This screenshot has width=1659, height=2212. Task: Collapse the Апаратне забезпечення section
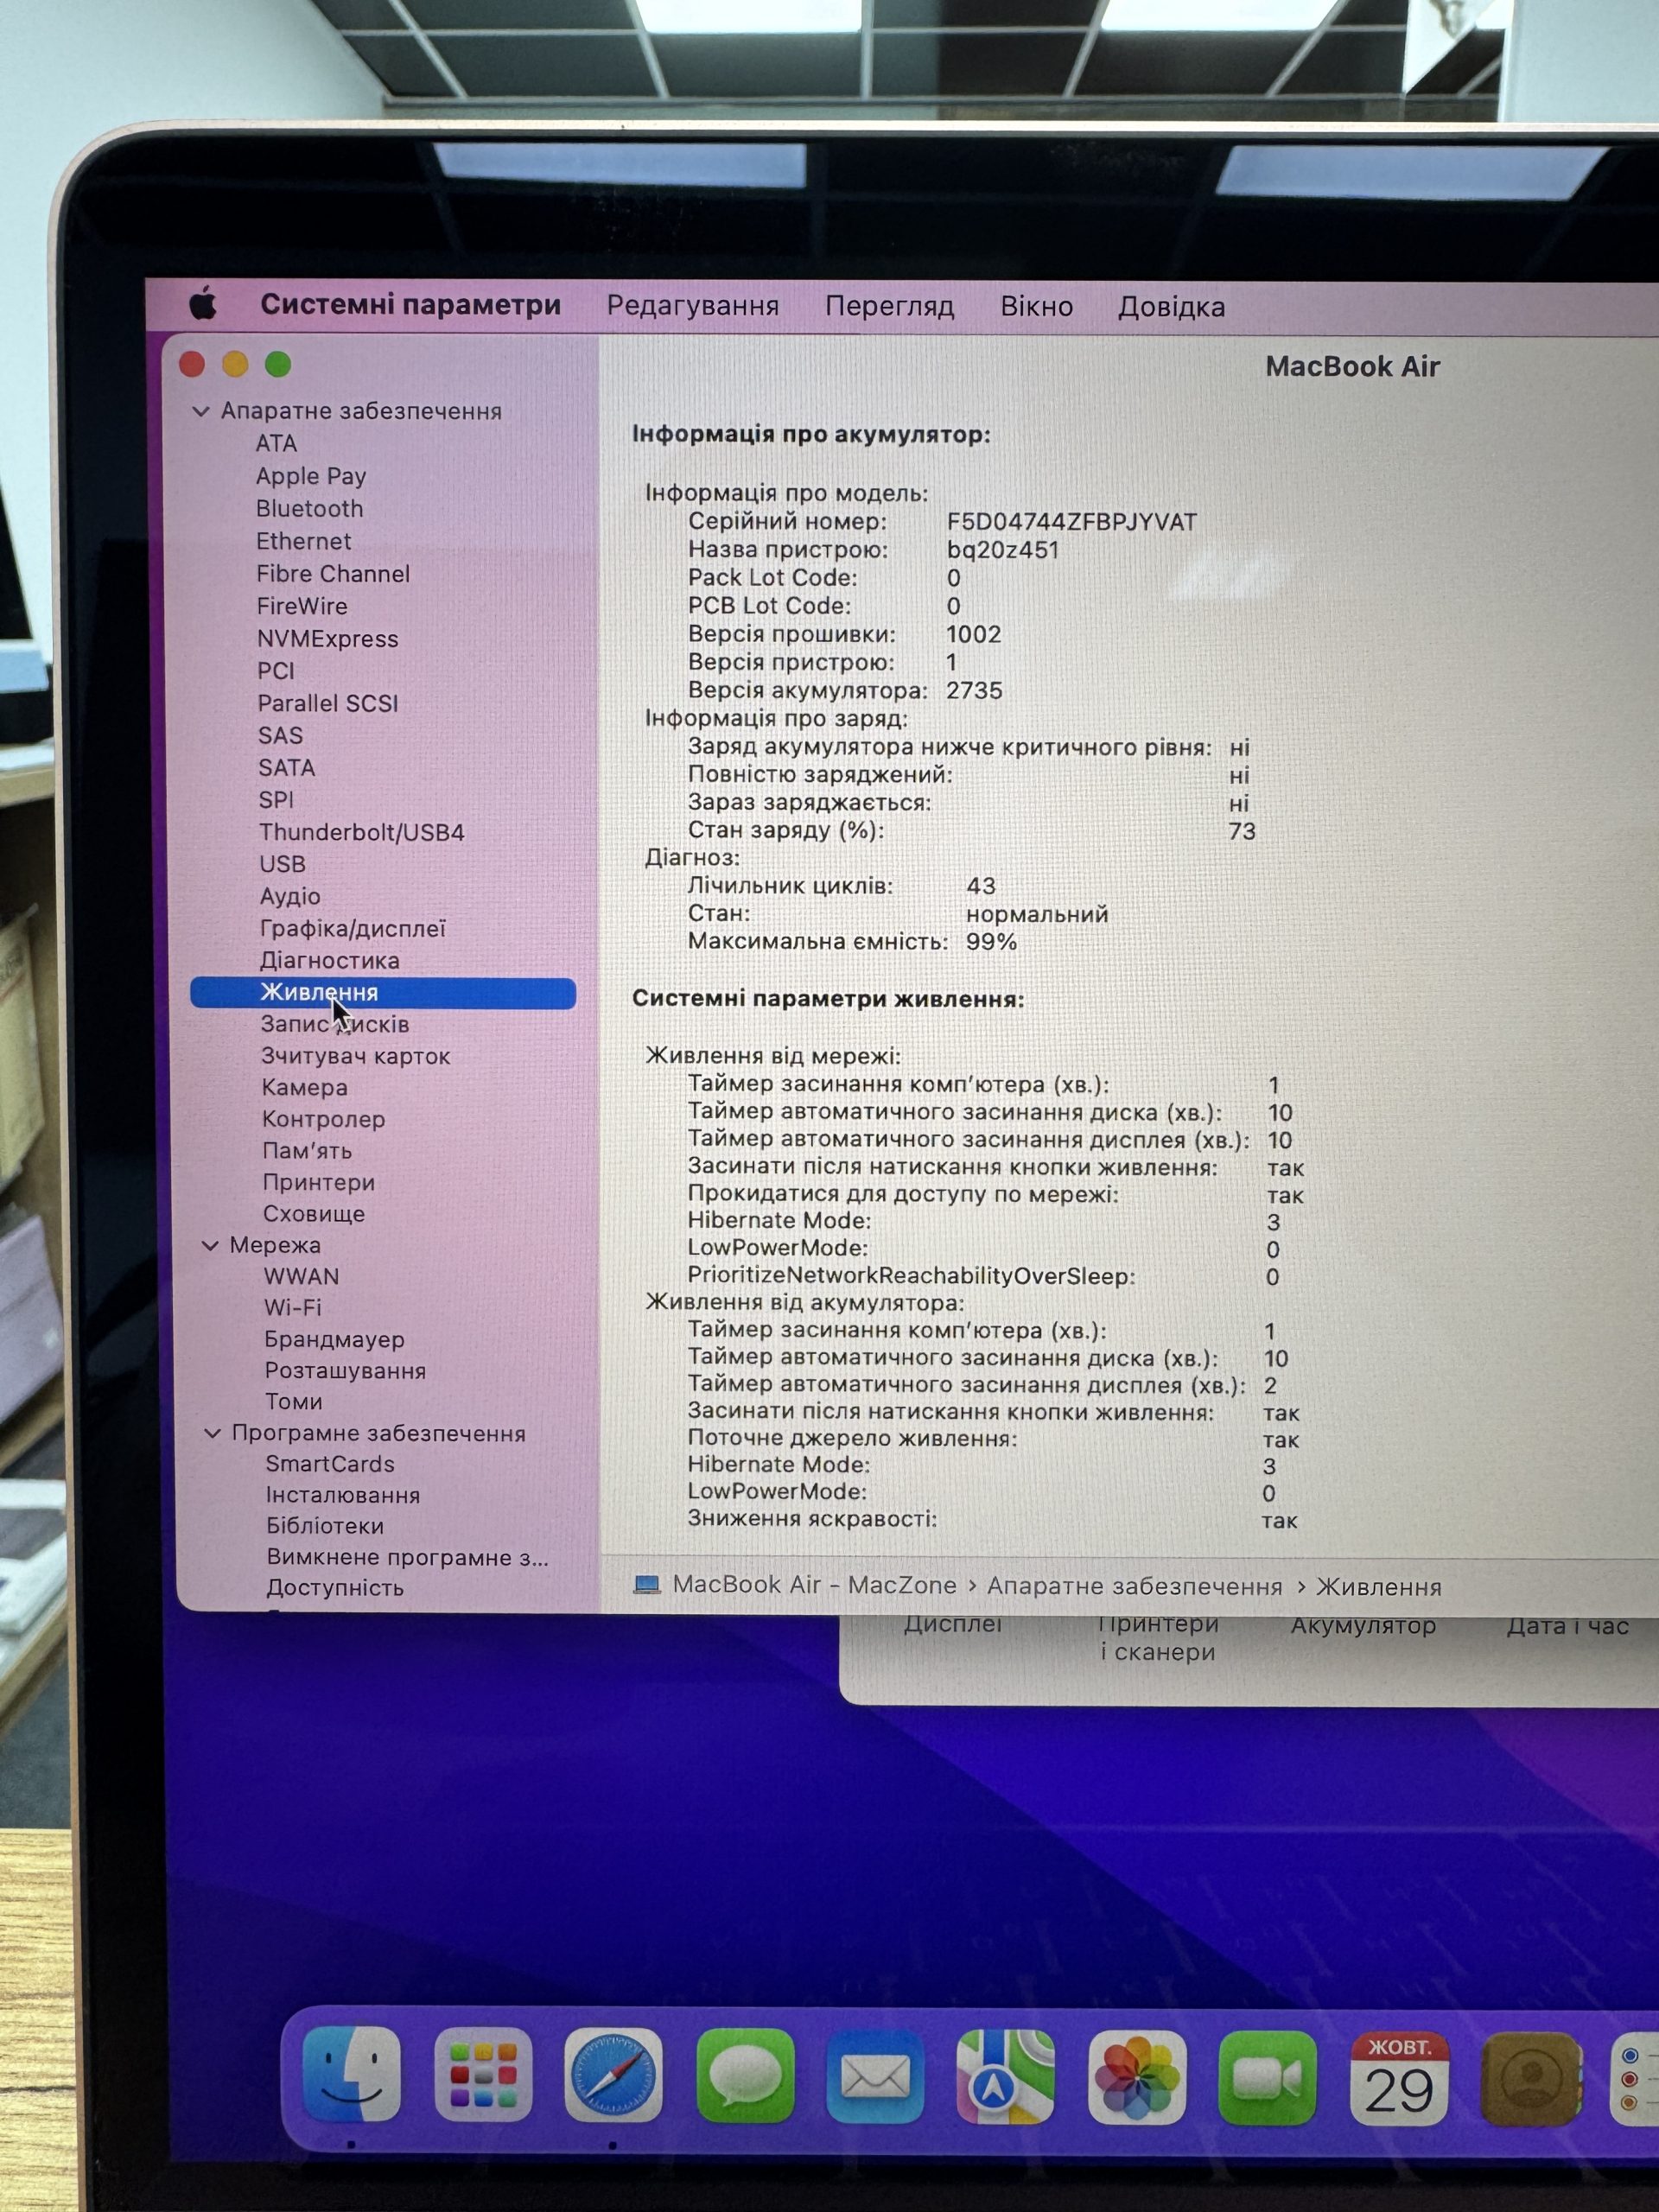pyautogui.click(x=201, y=411)
